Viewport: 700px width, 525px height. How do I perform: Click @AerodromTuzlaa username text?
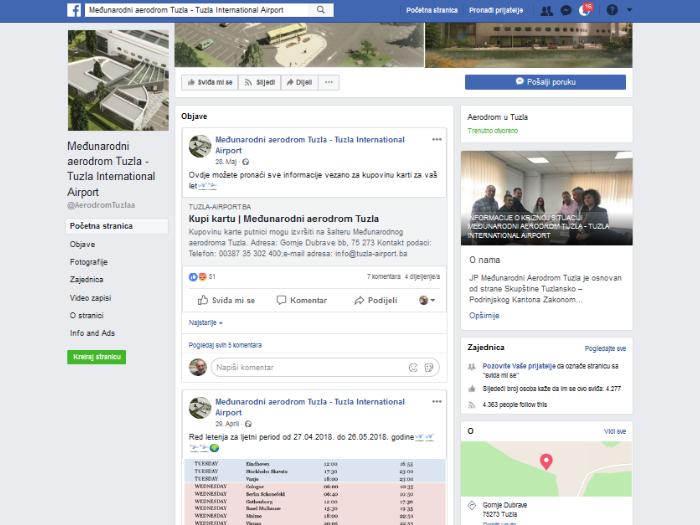[x=101, y=205]
